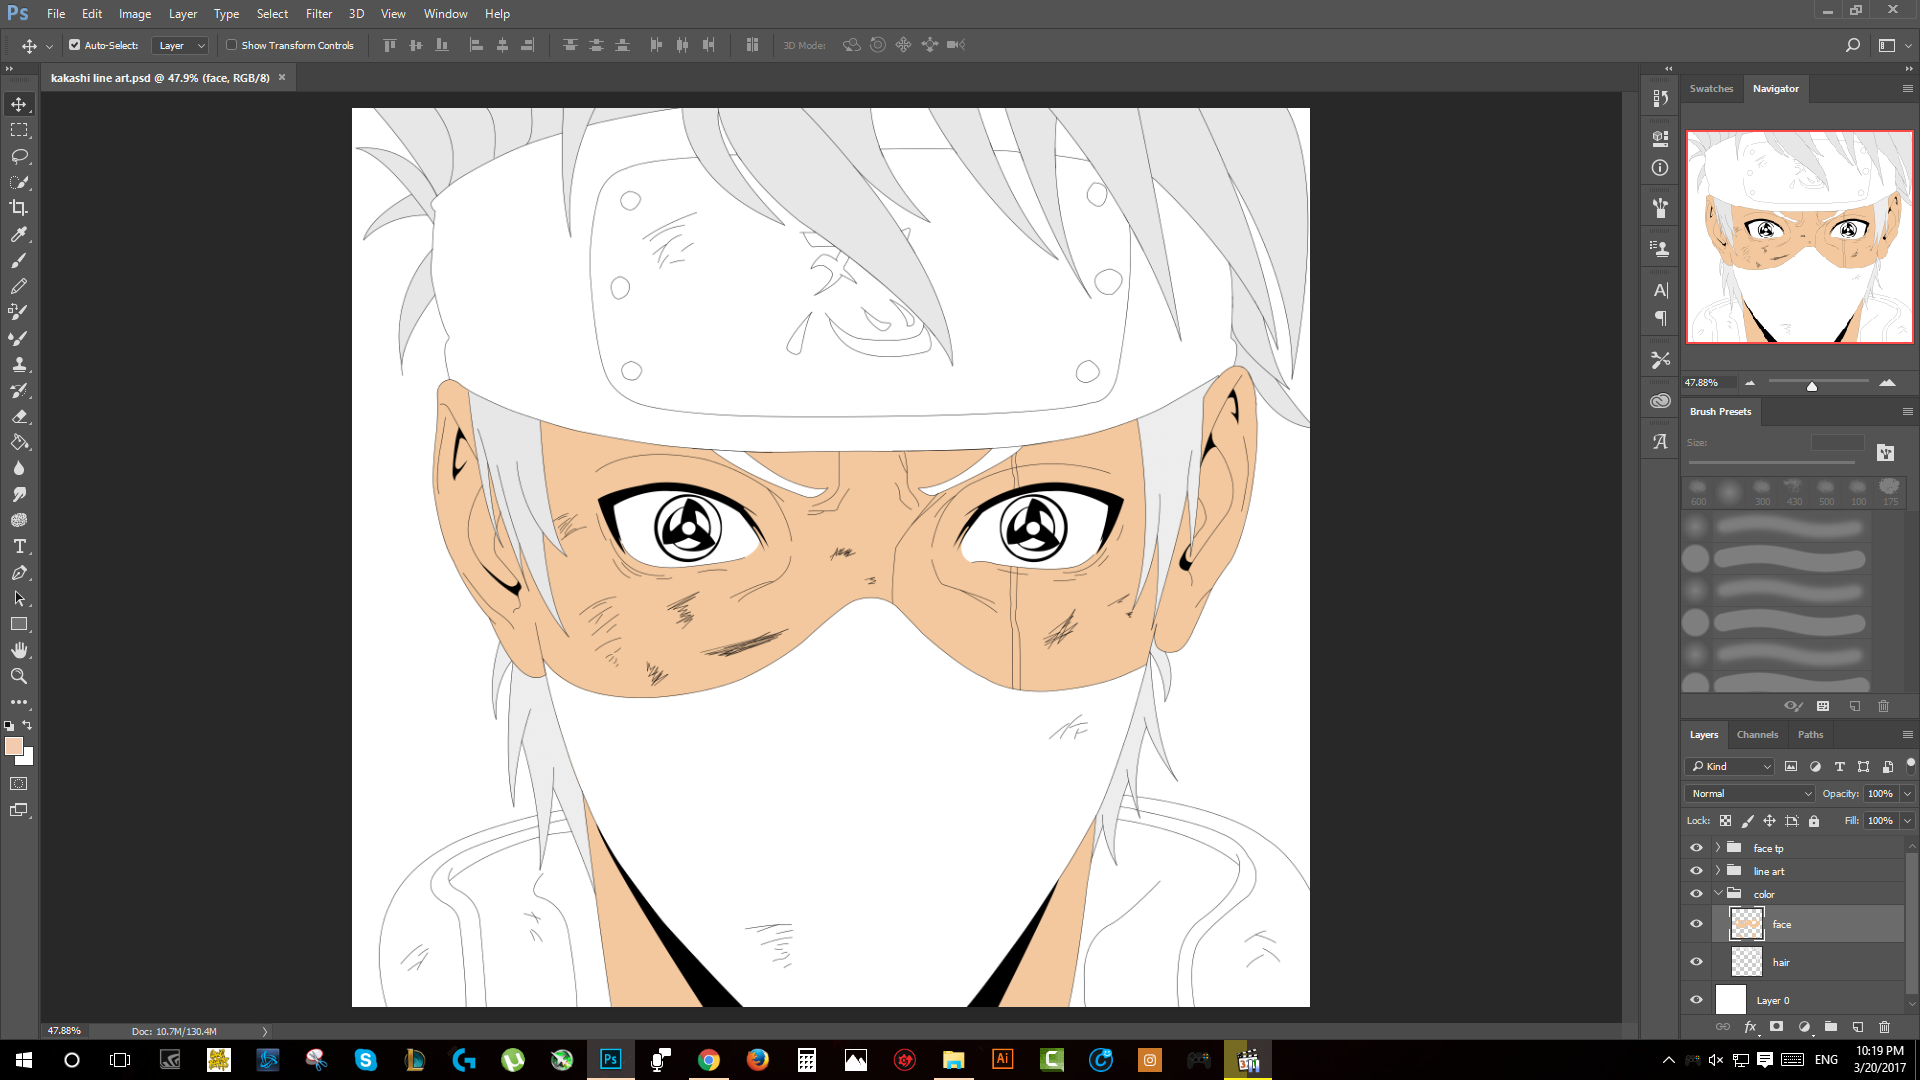Select the Brush tool
Viewport: 1920px width, 1080px height.
[x=19, y=260]
